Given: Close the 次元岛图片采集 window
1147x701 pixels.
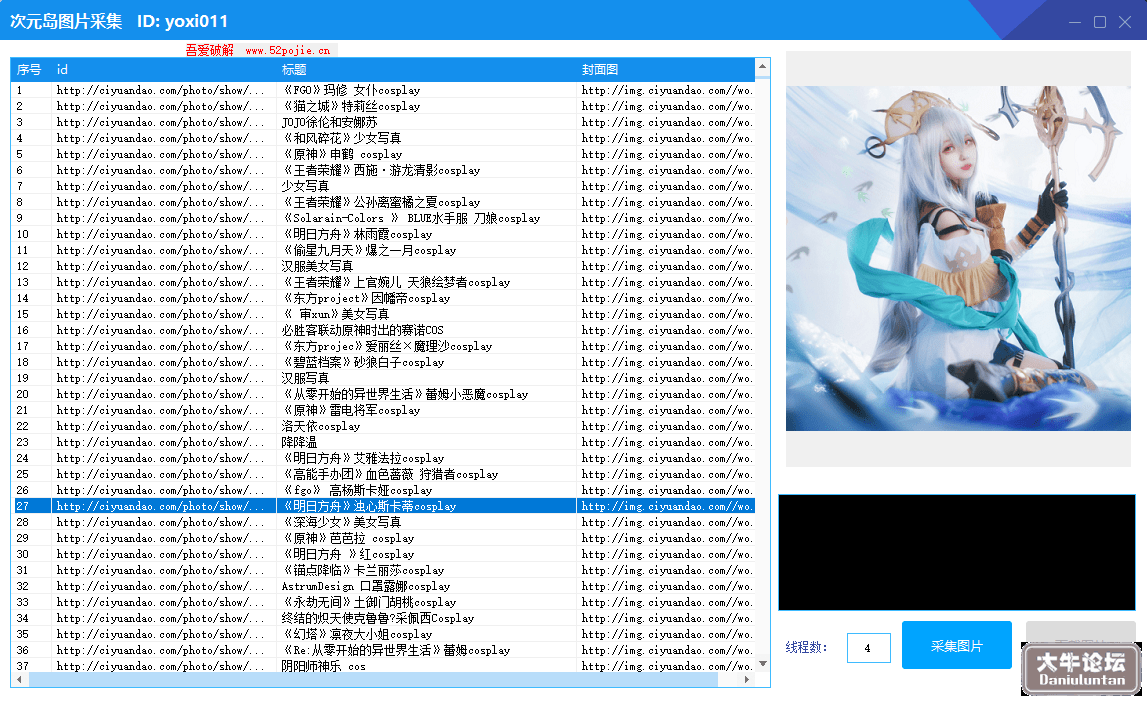Looking at the screenshot, I should 1125,22.
